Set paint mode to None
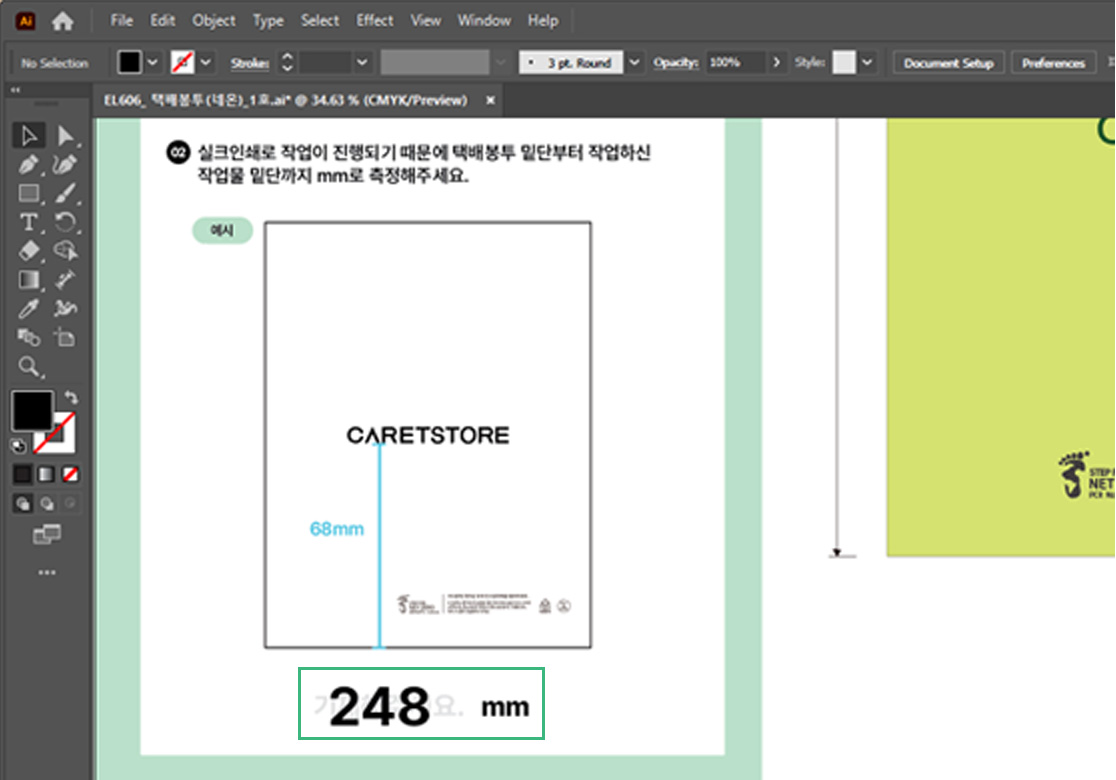The width and height of the screenshot is (1116, 780). 70,474
